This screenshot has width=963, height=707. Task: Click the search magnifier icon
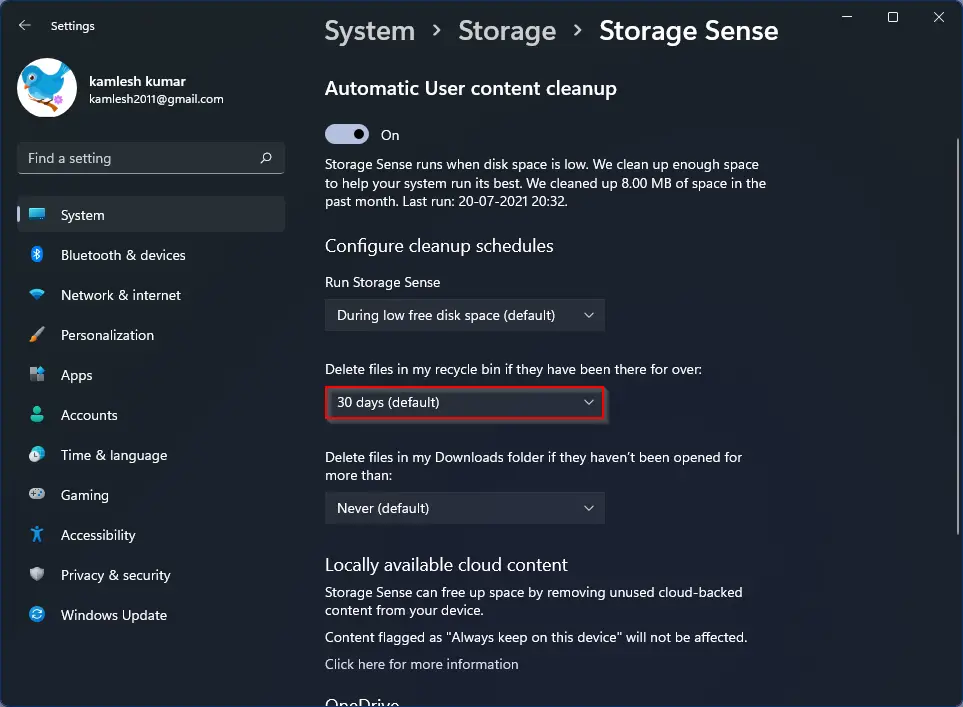266,158
